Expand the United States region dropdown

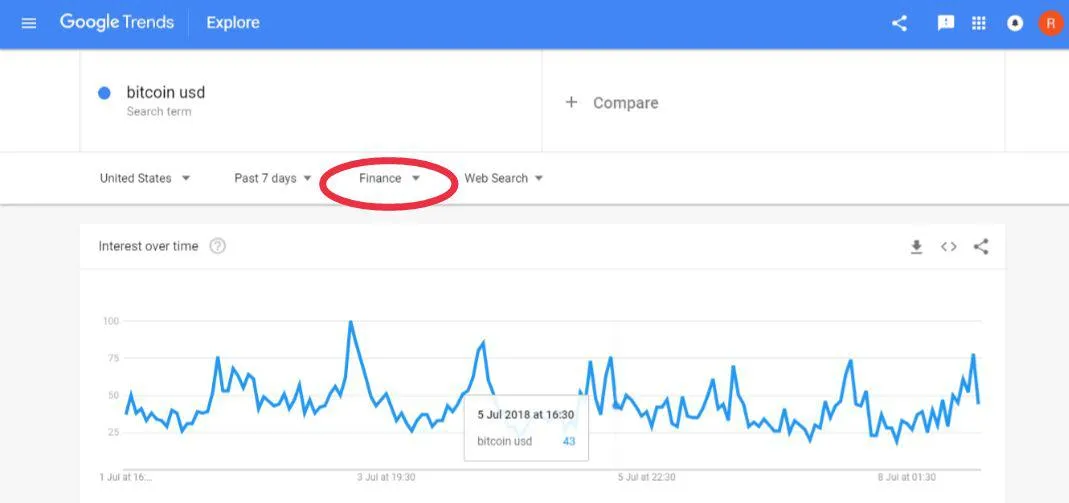(145, 178)
